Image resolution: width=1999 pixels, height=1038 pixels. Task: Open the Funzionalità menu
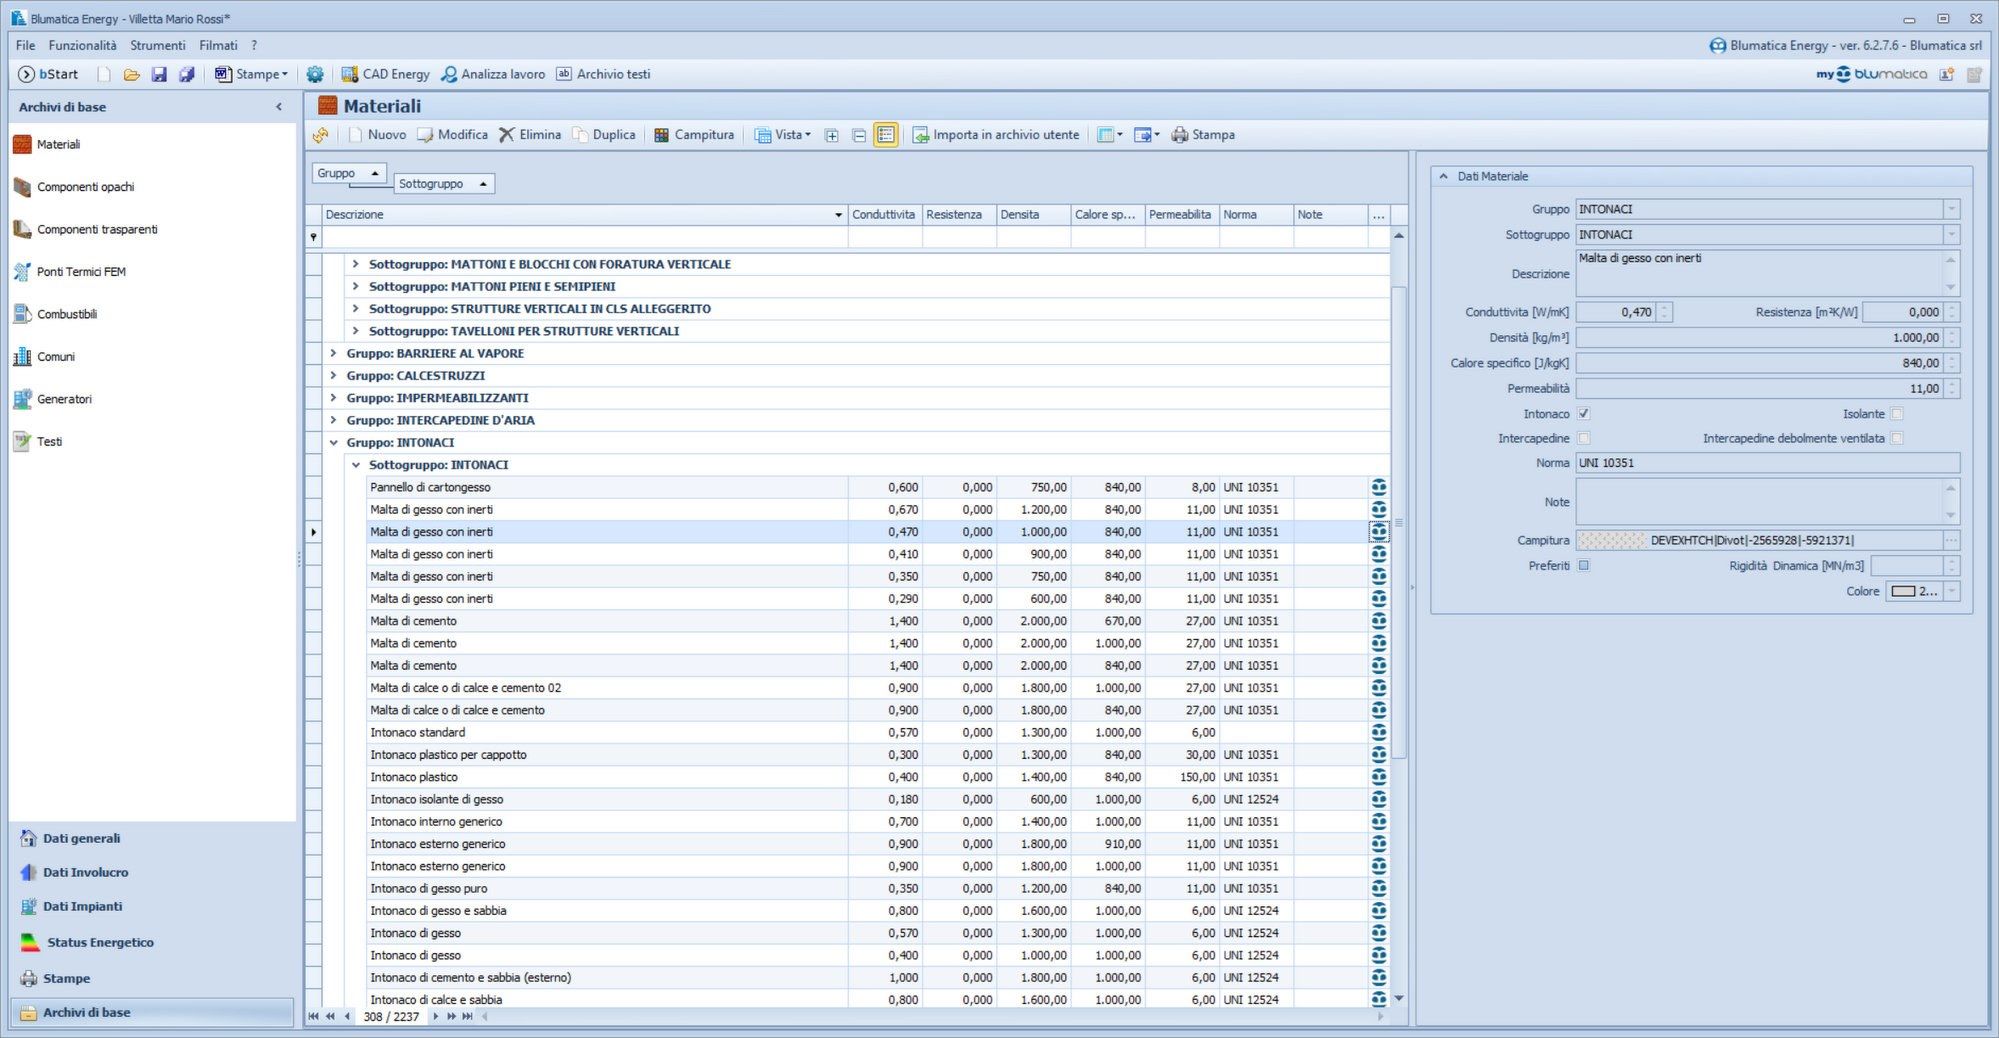pyautogui.click(x=82, y=45)
